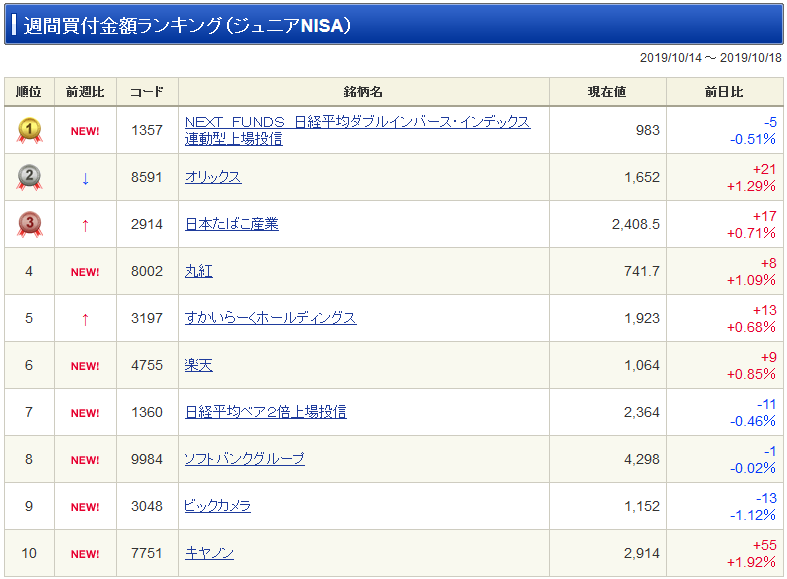Open the ソフトバンクグループ link
Viewport: 787px width, 579px height.
[244, 459]
